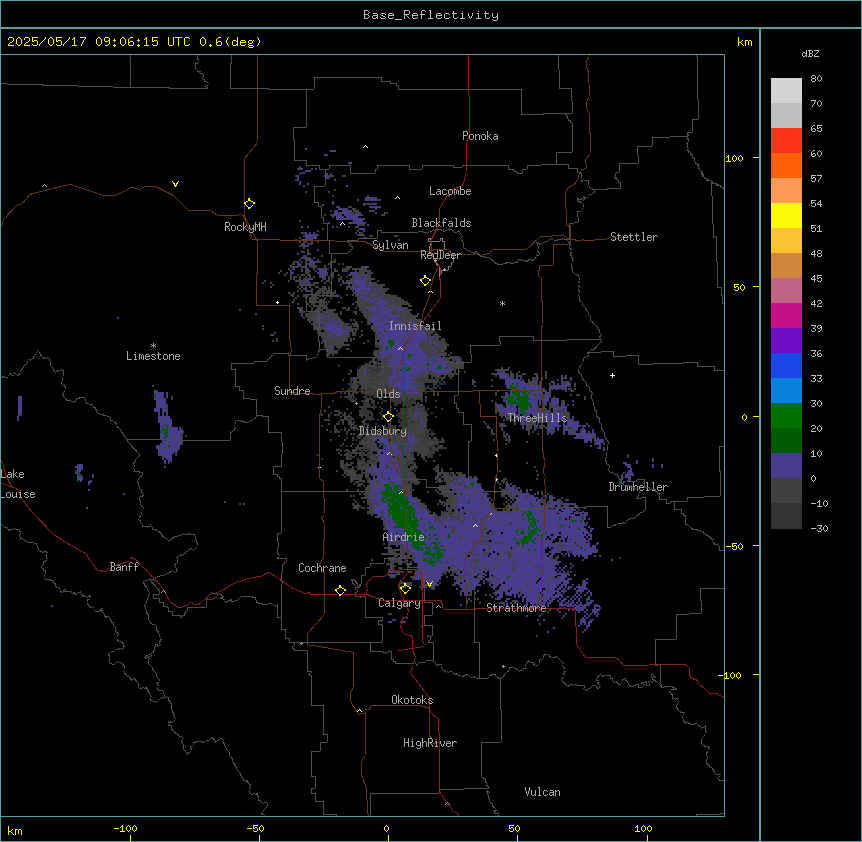Image resolution: width=862 pixels, height=842 pixels.
Task: Select the yellow diamond marker below Cochrane
Action: coord(340,591)
